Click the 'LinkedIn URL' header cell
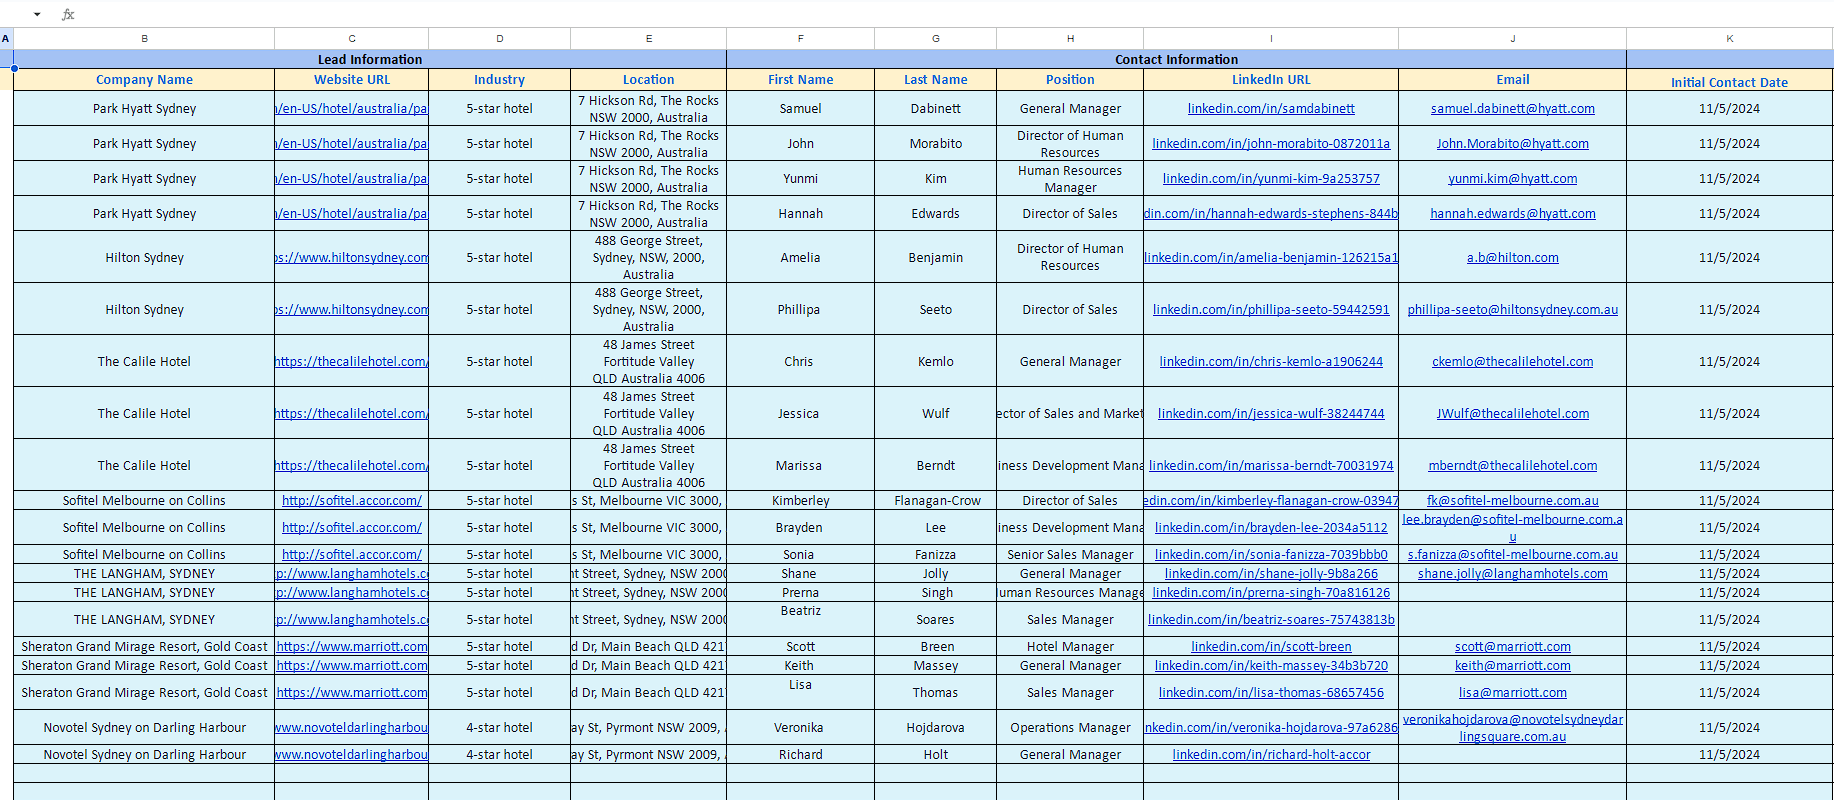This screenshot has width=1834, height=800. coord(1271,80)
